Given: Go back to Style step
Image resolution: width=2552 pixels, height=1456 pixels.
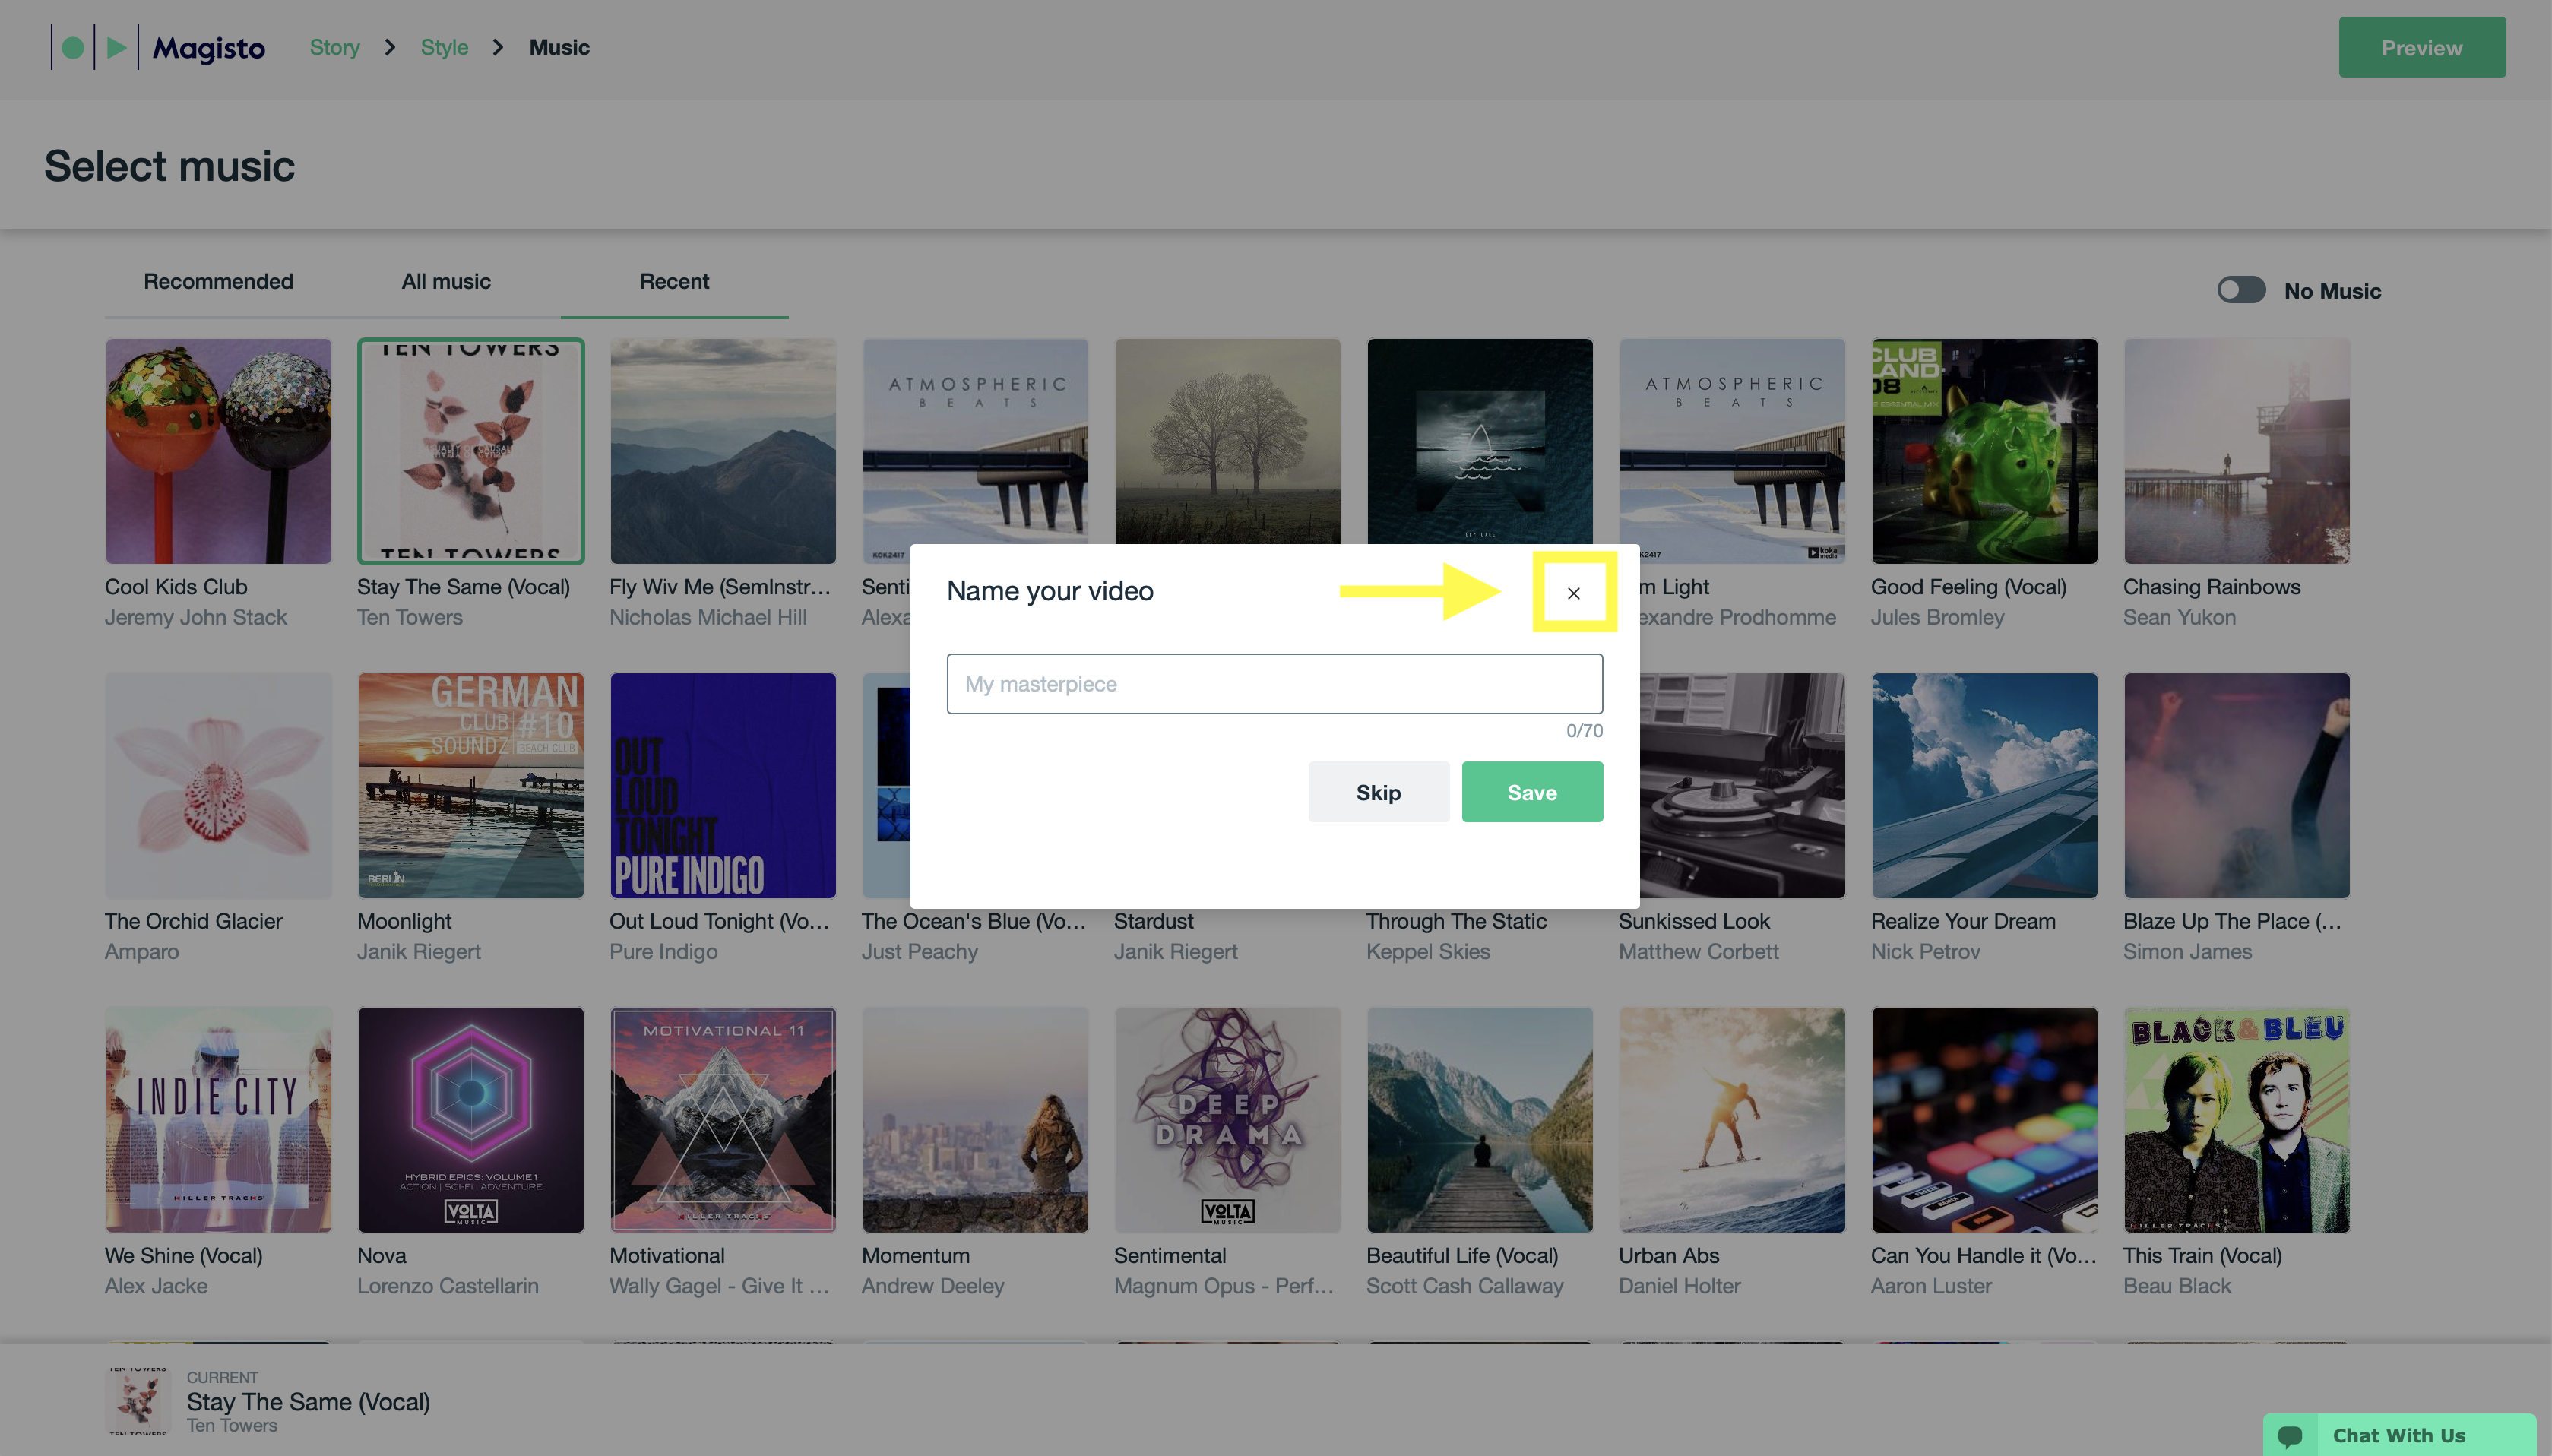Looking at the screenshot, I should tap(444, 47).
